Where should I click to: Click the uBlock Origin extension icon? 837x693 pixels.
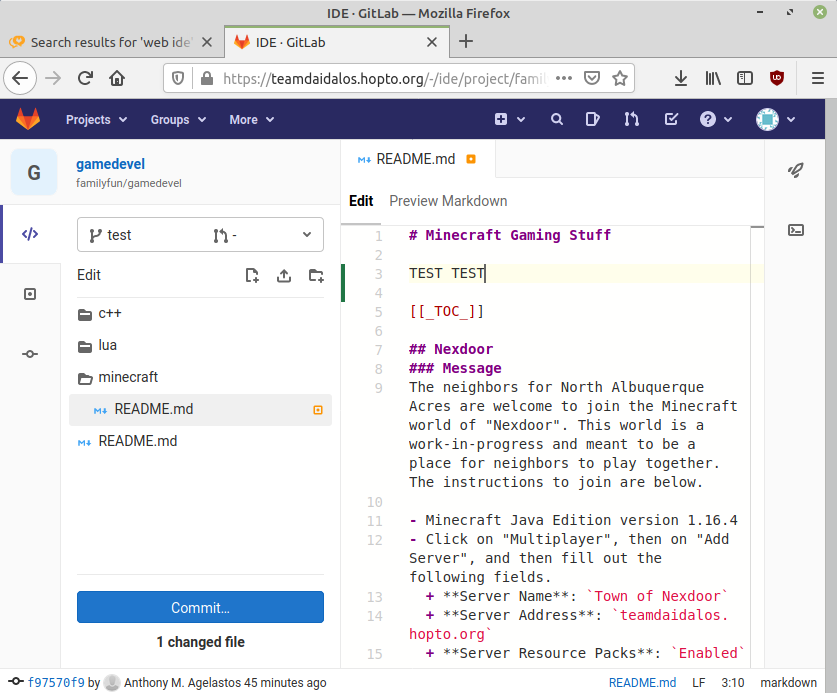coord(777,78)
